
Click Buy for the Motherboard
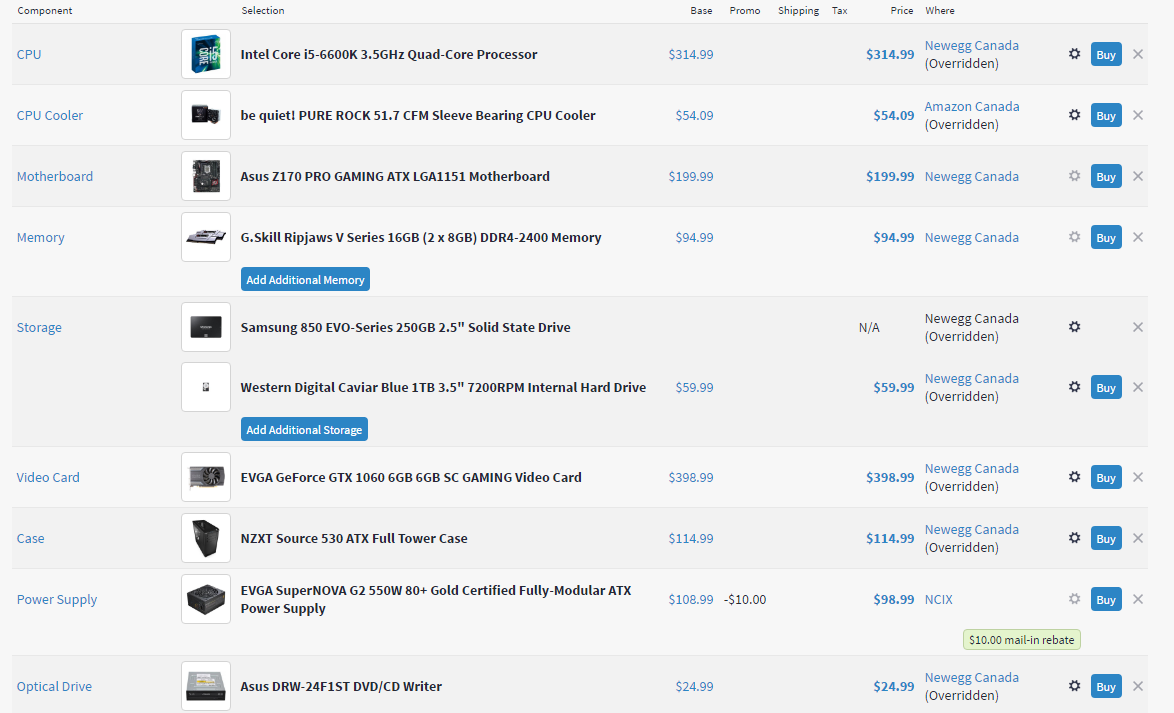pos(1106,176)
